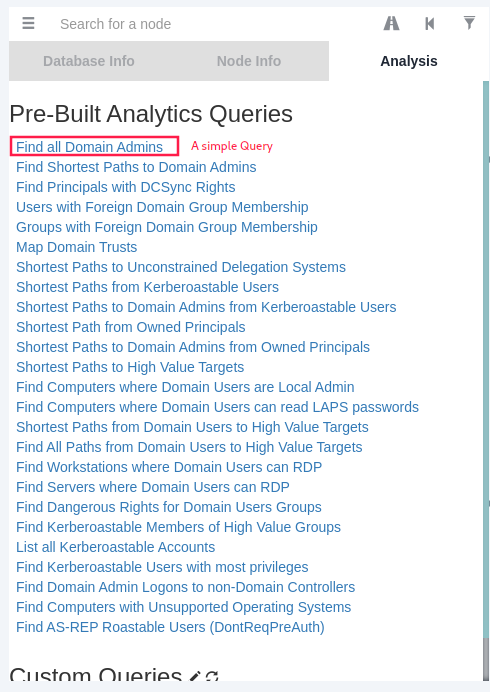This screenshot has height=692, width=490.
Task: Click the vertical scrollbar on the right
Action: click(x=486, y=380)
